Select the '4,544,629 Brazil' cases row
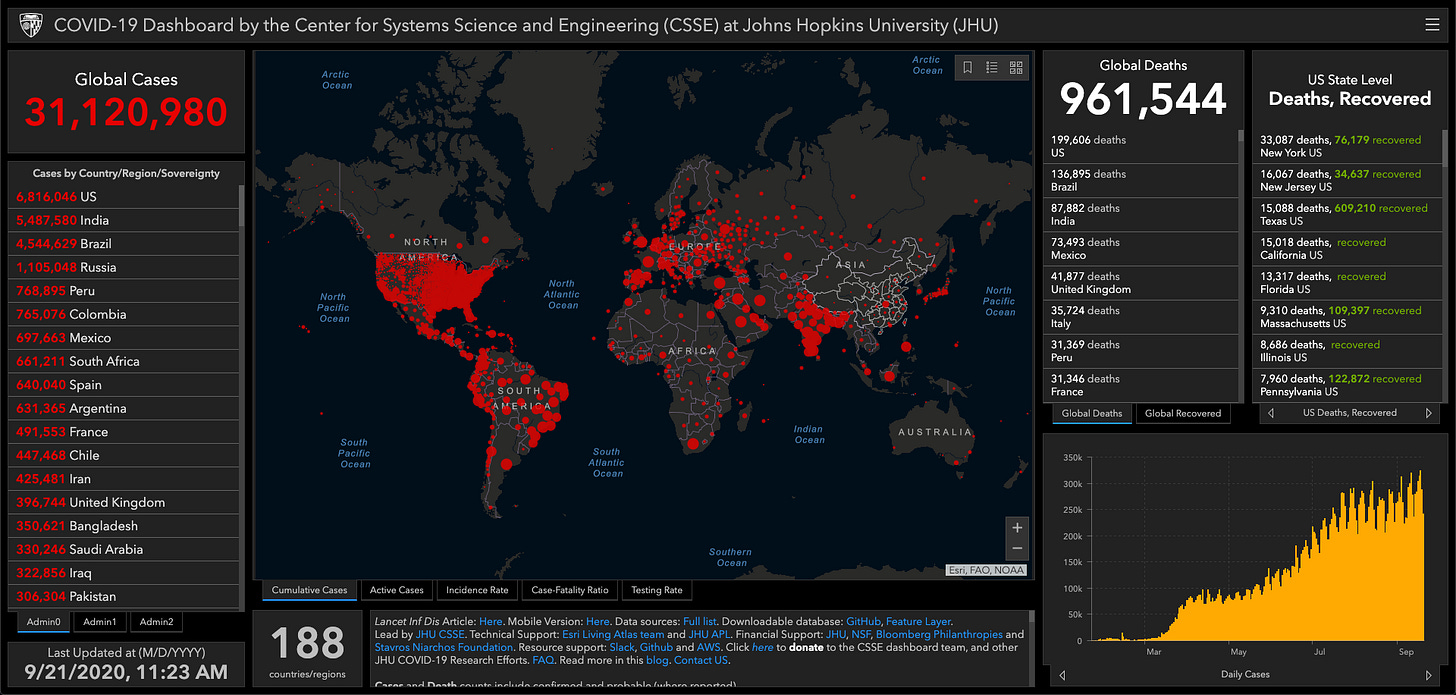This screenshot has height=695, width=1456. click(x=124, y=244)
